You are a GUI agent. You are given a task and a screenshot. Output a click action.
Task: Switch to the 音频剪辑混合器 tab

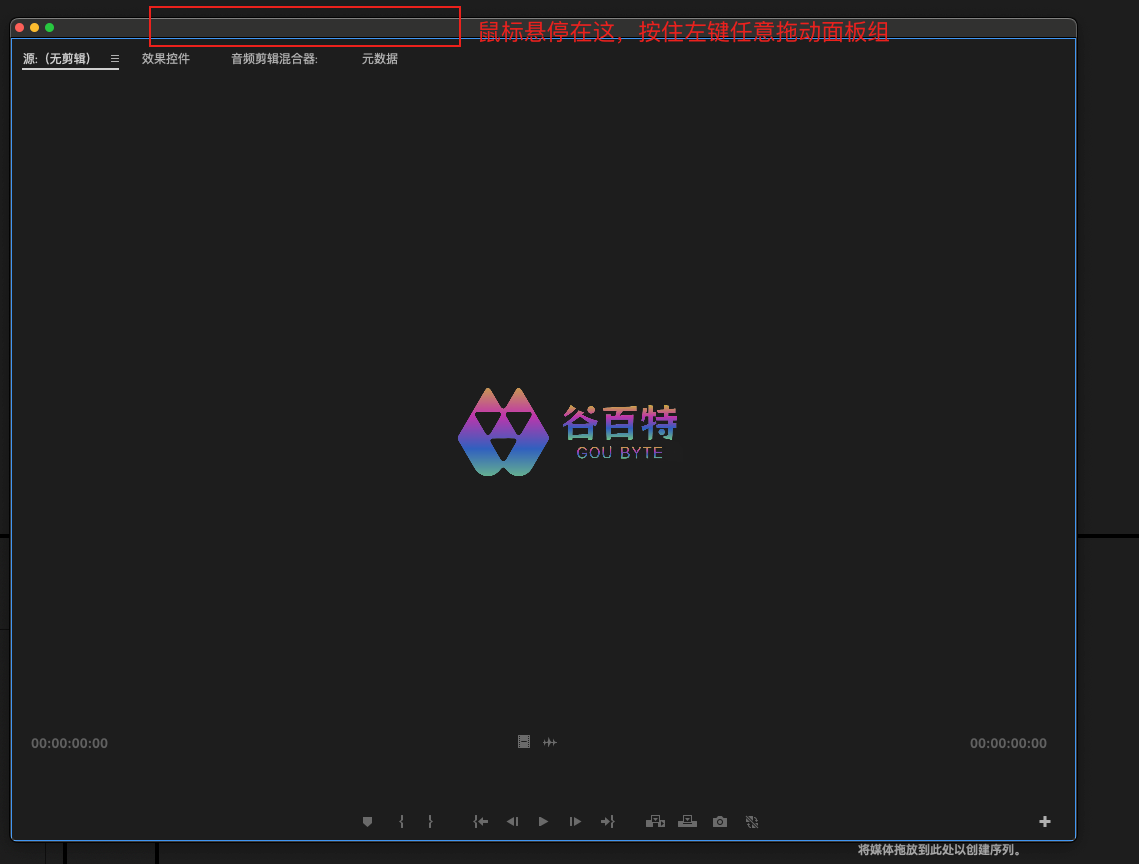274,59
